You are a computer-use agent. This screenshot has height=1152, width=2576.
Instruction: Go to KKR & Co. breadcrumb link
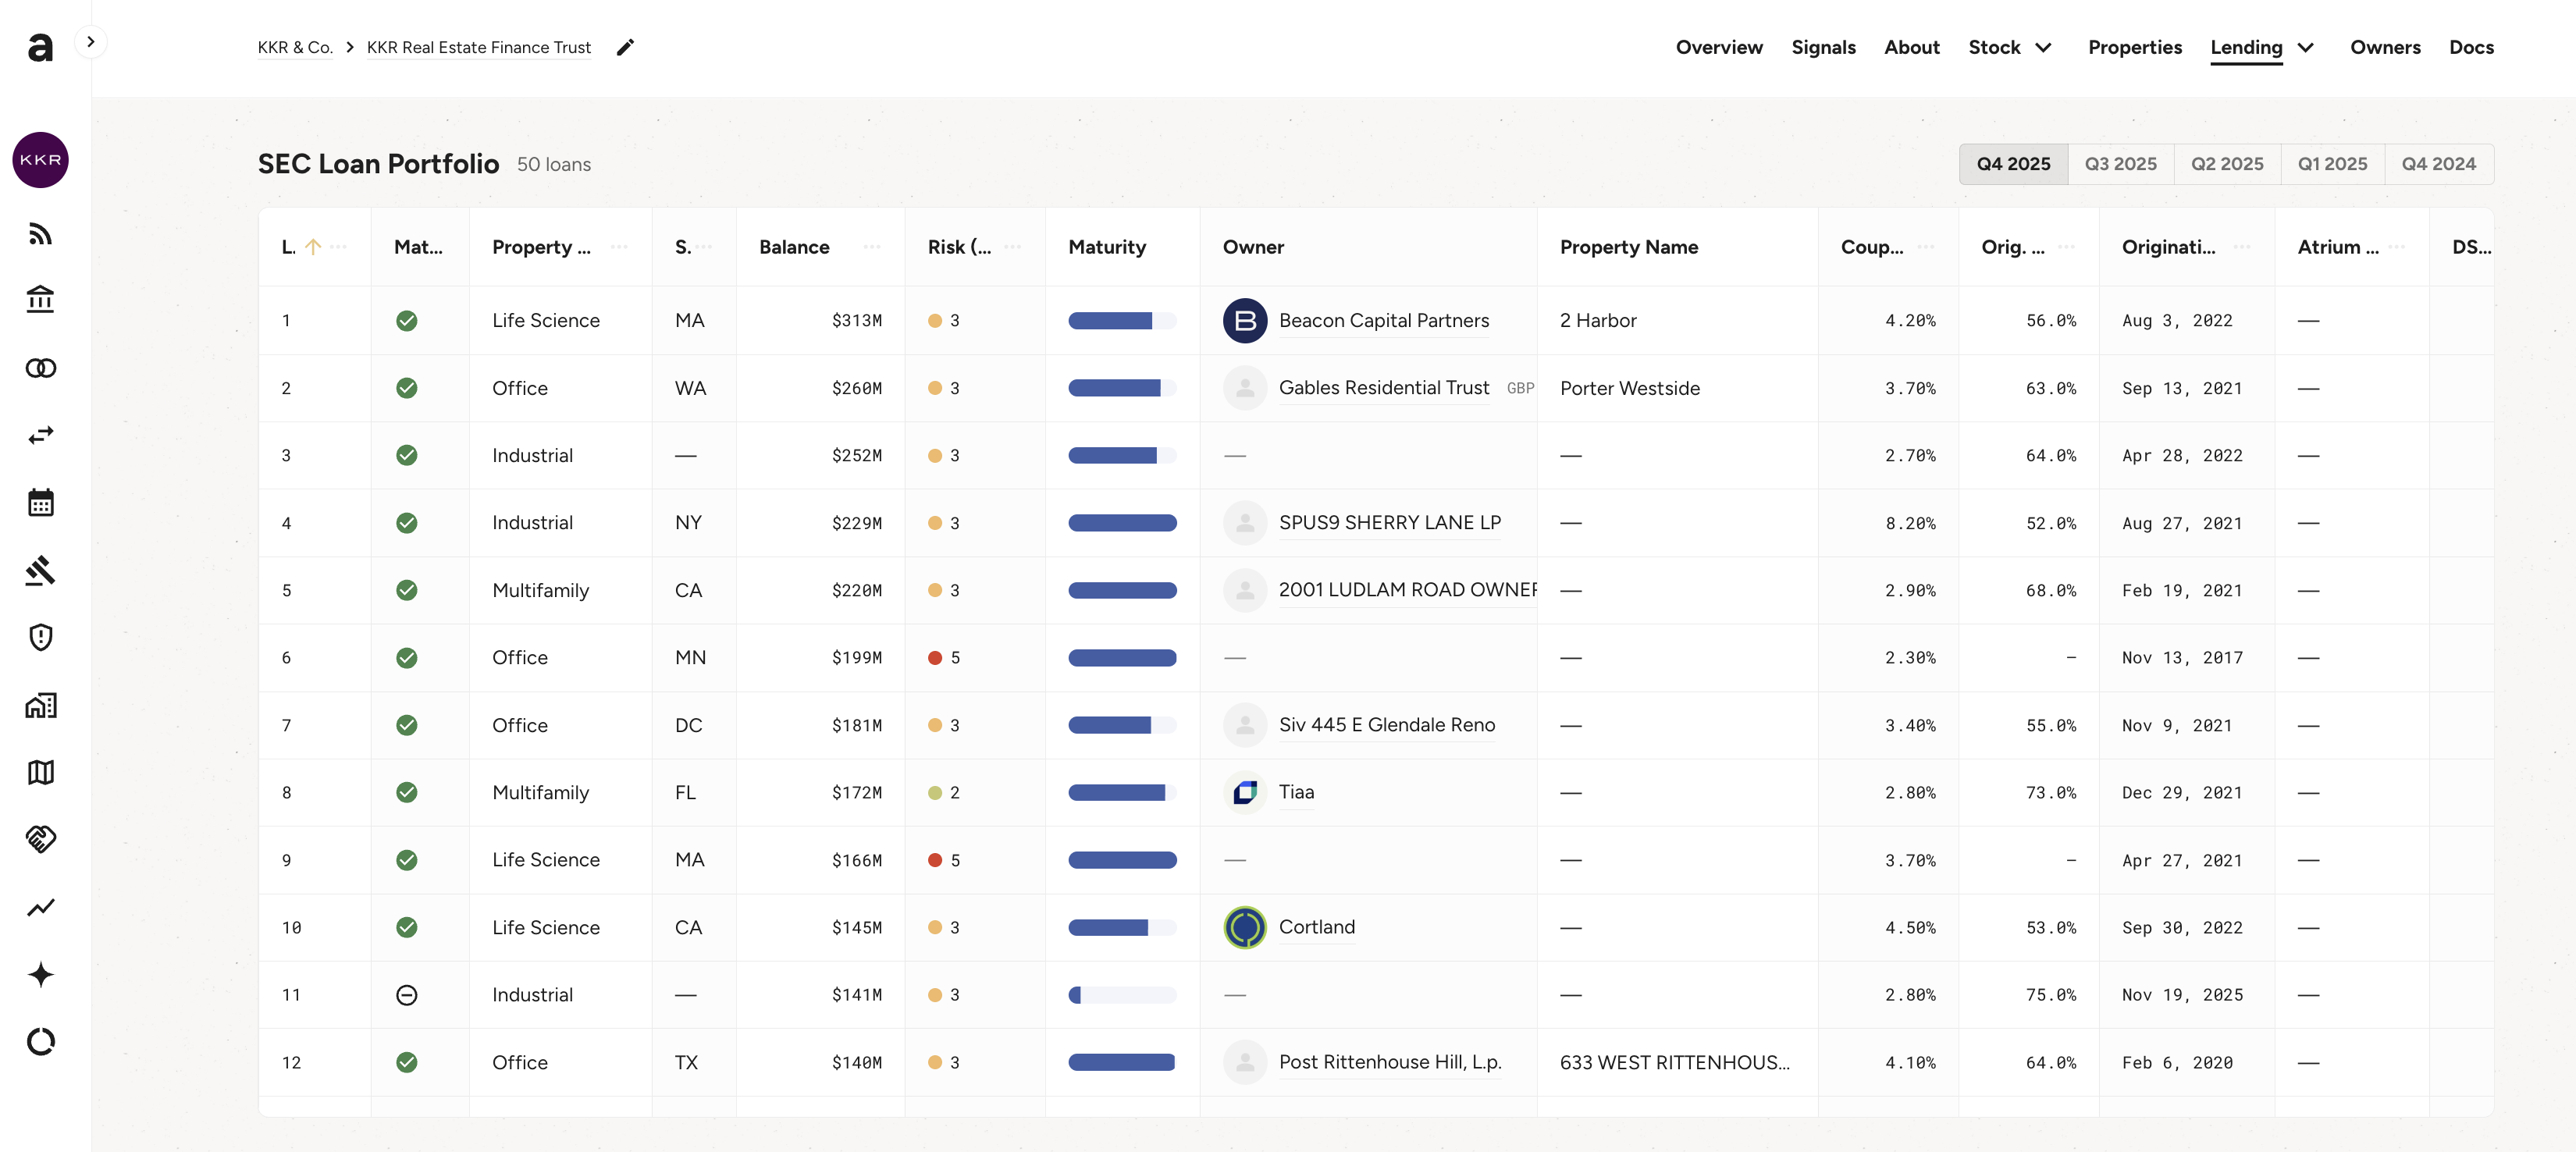(295, 47)
